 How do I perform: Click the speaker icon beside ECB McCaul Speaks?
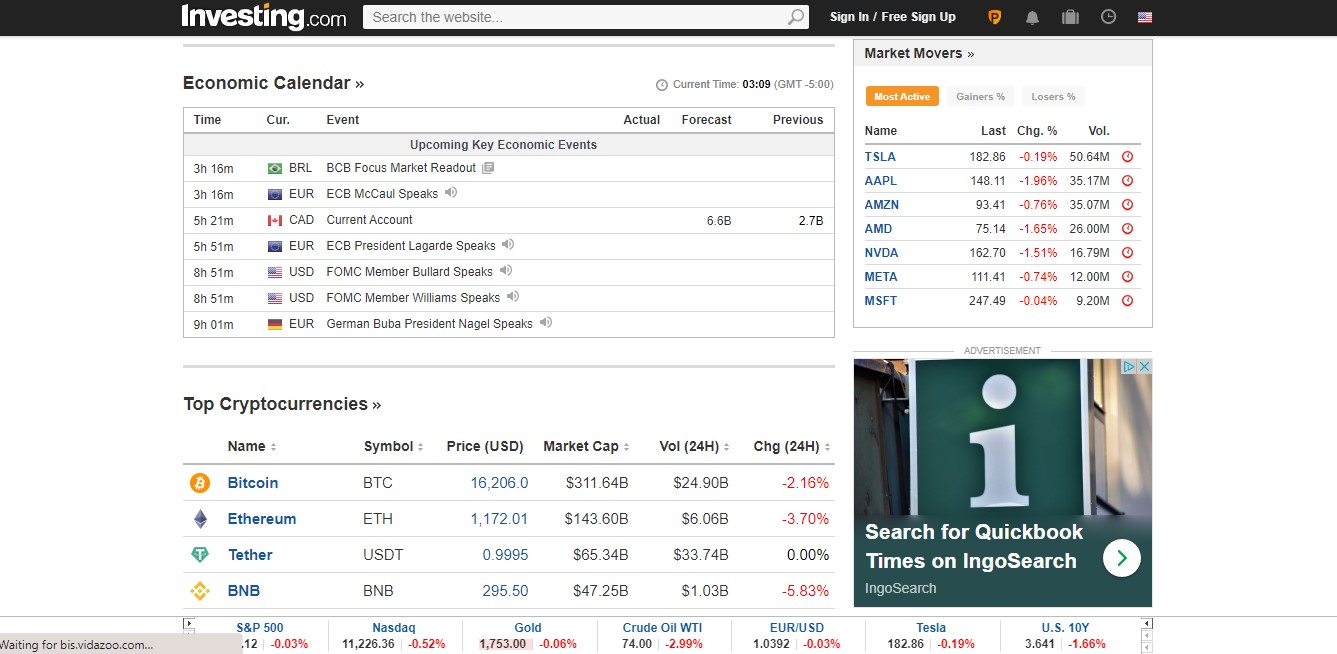[x=451, y=192]
